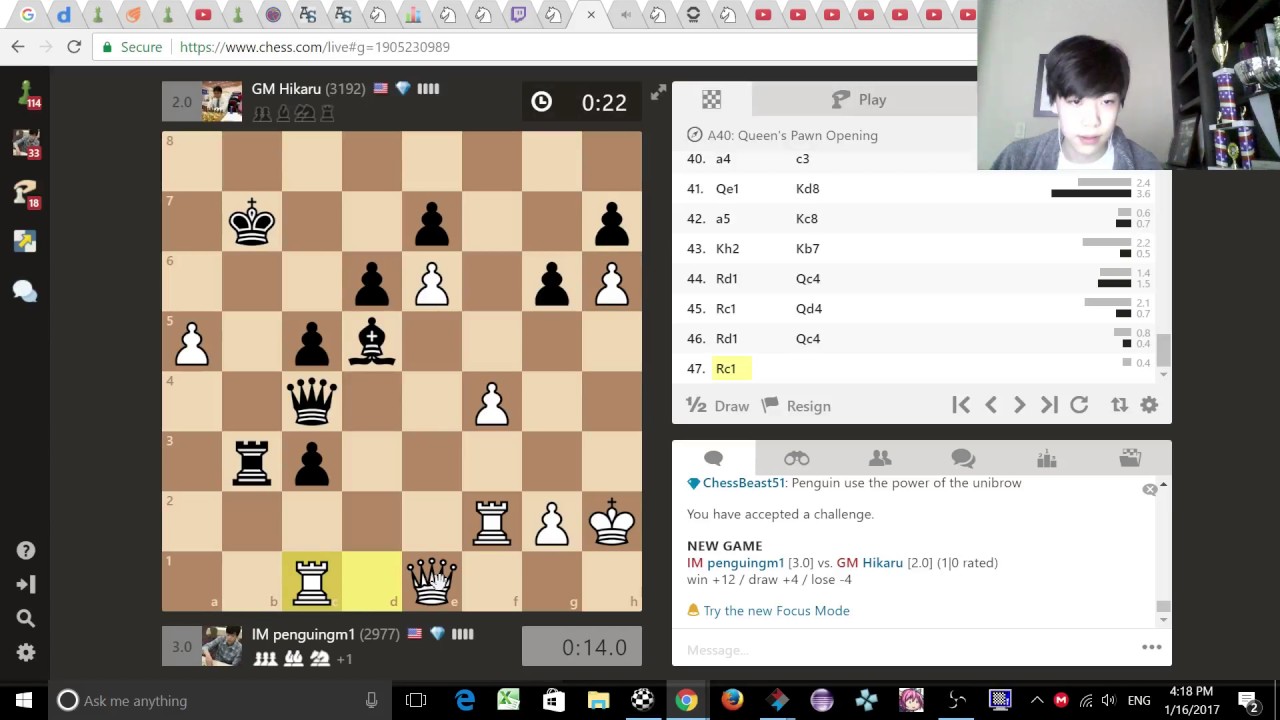
Task: Open Windows Start menu
Action: tap(24, 700)
